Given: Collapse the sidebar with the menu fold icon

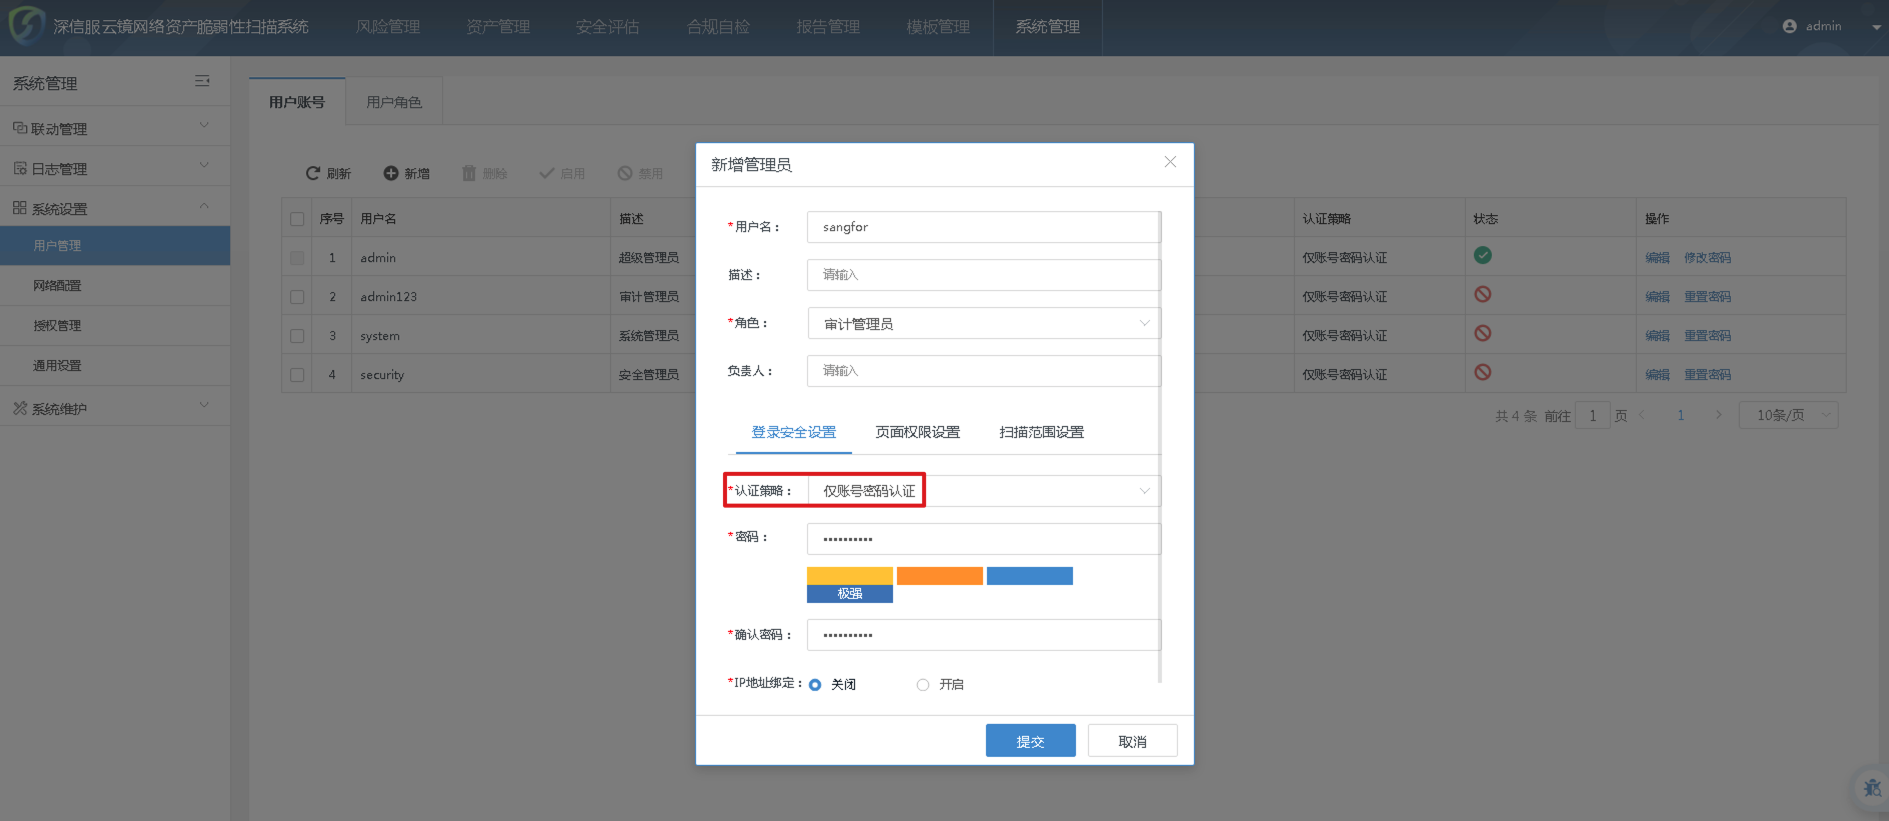Looking at the screenshot, I should [x=202, y=81].
